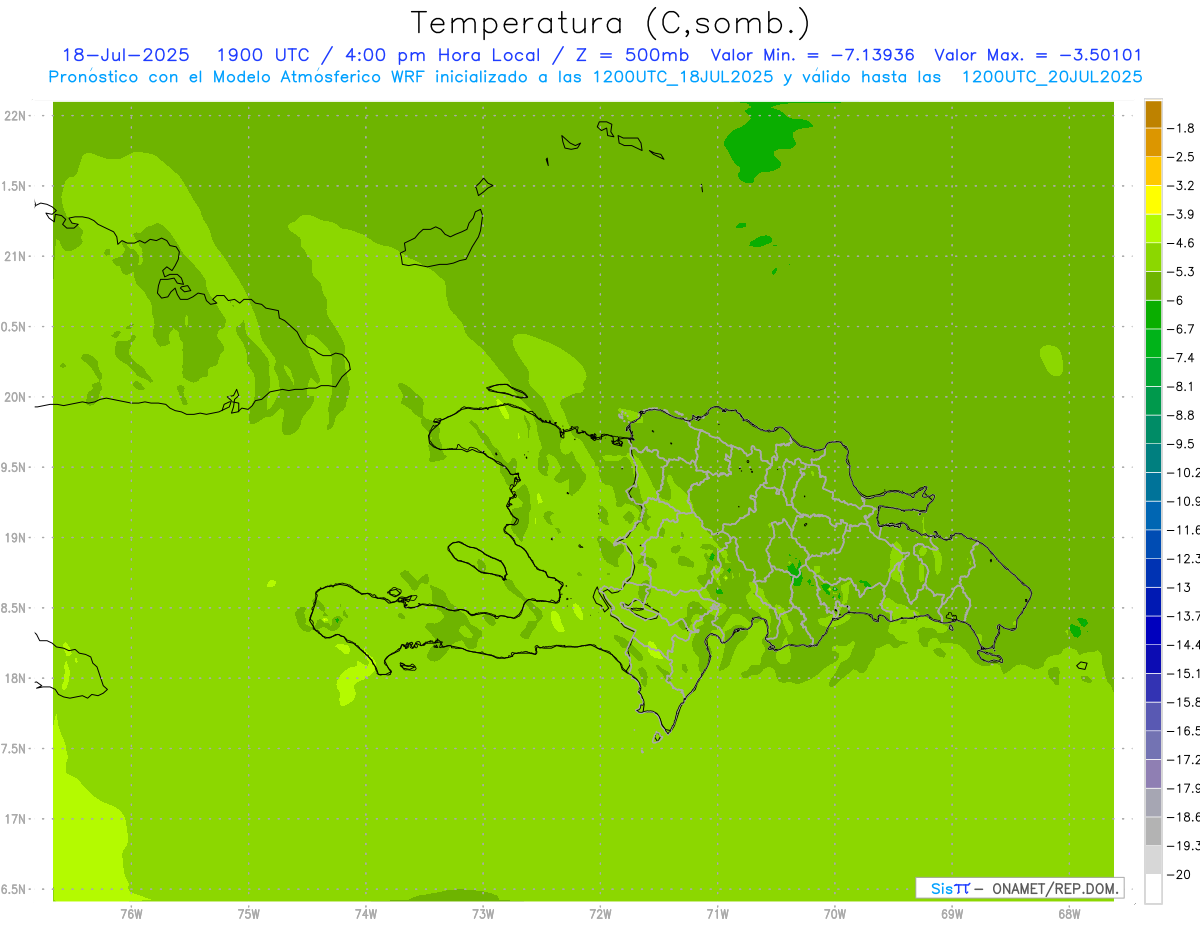Pick olive-green swatch between -5.3 and -6
Viewport: 1200px width, 927px height.
(x=1153, y=286)
